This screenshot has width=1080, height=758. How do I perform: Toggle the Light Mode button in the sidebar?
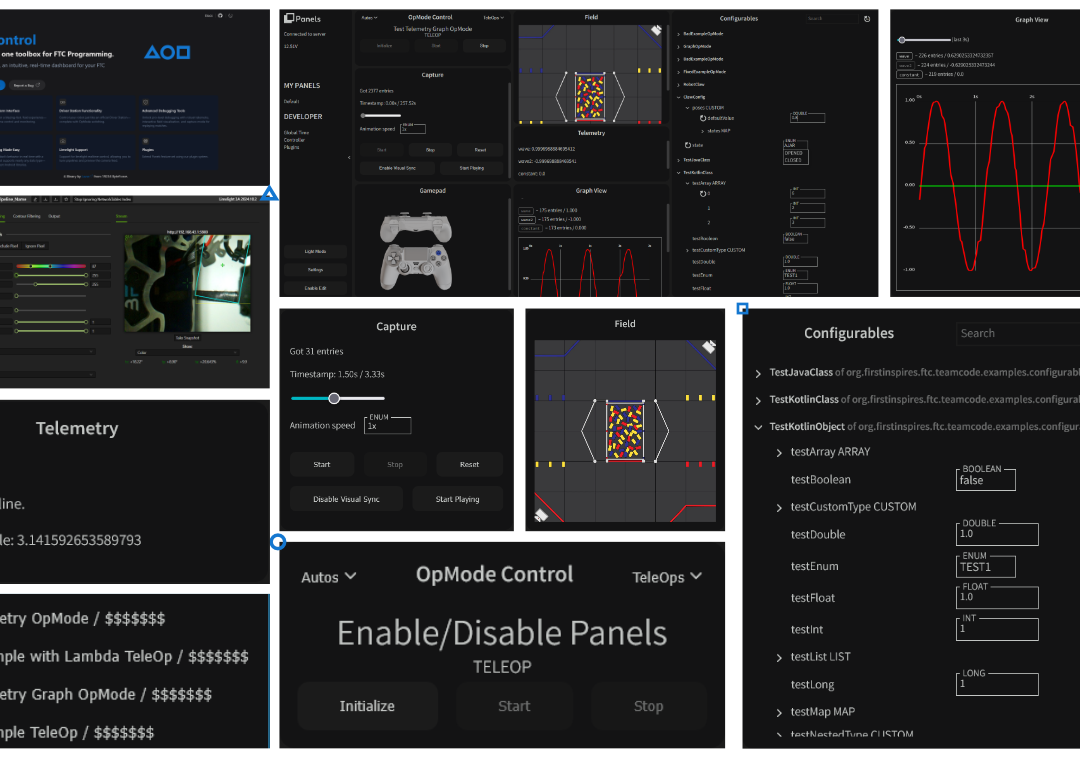tap(314, 251)
